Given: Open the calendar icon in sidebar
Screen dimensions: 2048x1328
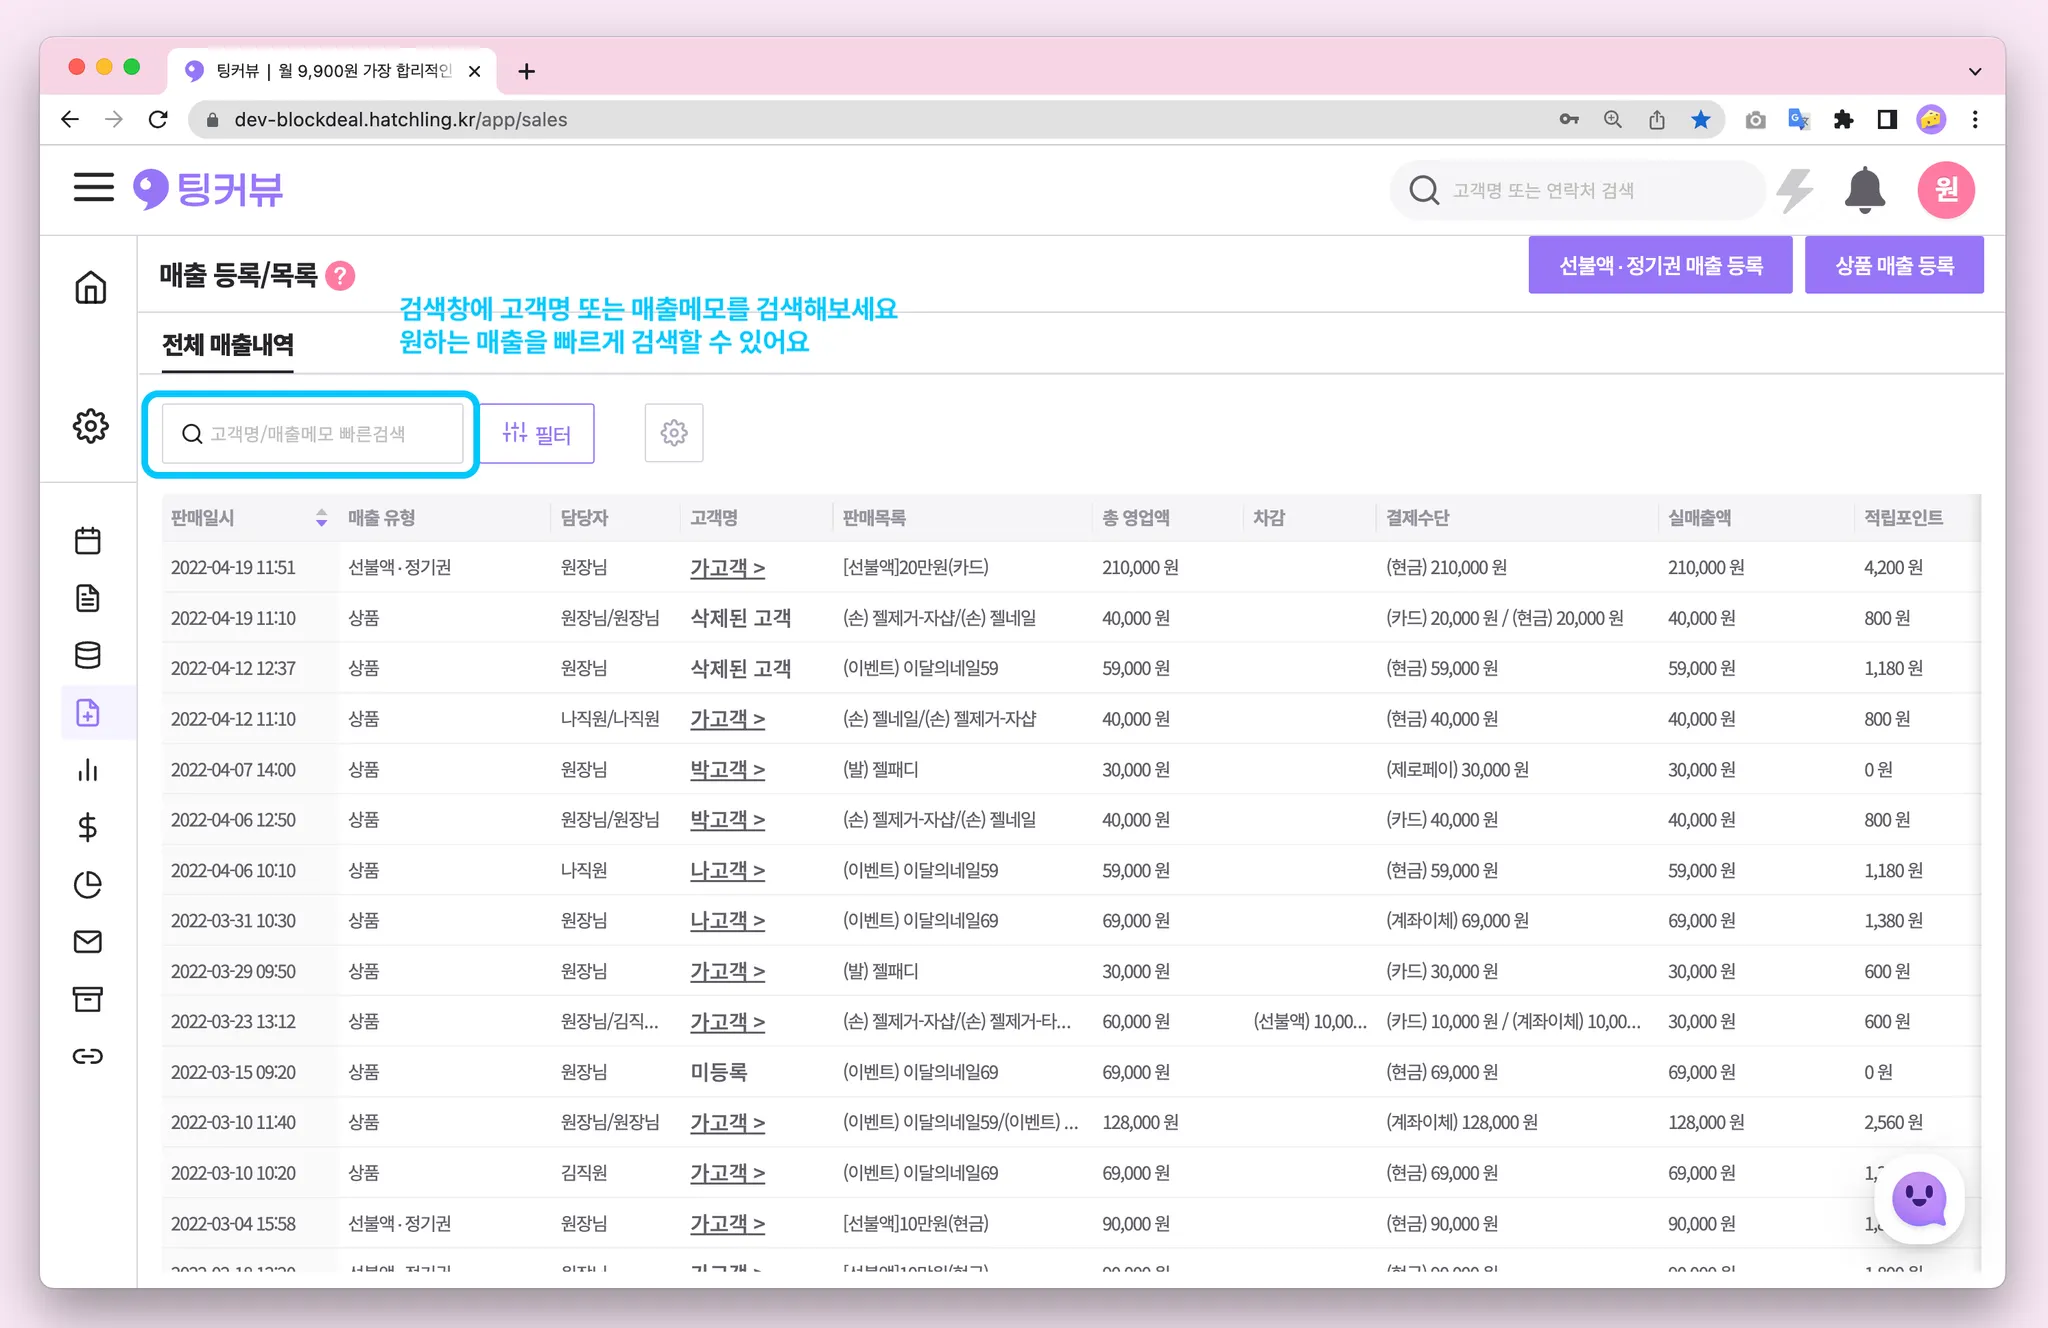Looking at the screenshot, I should 88,541.
